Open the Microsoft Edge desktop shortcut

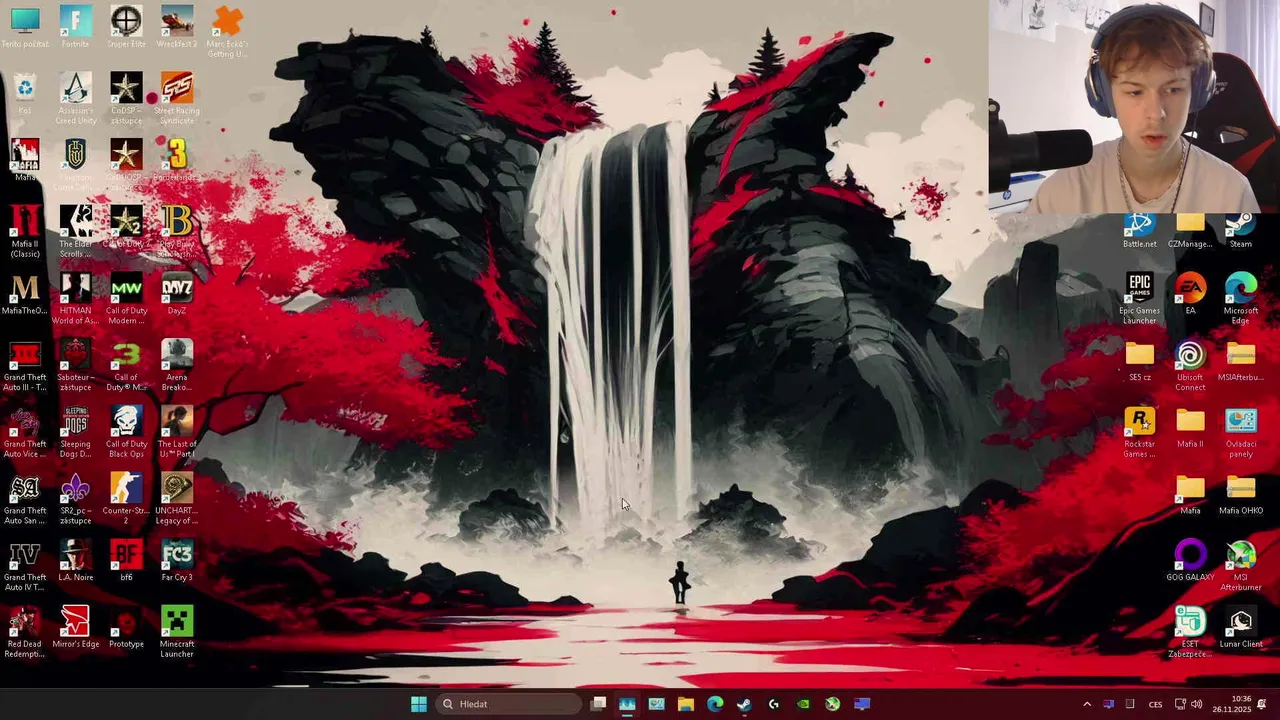tap(1241, 299)
